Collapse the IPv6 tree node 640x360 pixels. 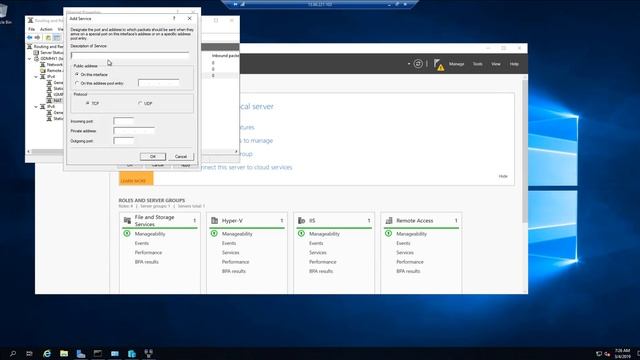[x=36, y=107]
